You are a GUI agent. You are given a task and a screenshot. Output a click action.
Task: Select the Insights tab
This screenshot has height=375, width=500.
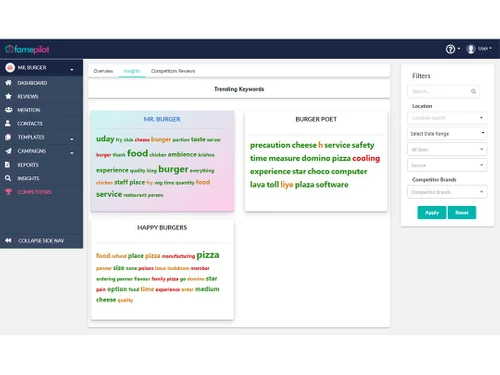click(x=132, y=71)
